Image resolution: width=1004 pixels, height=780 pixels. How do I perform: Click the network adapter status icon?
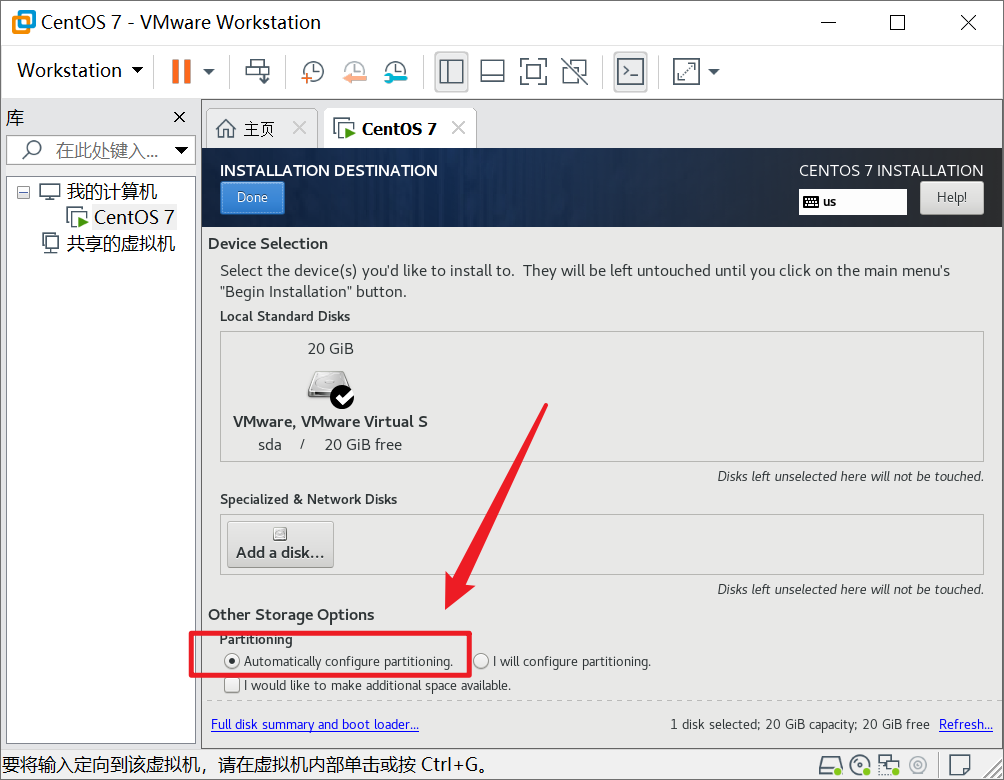point(888,765)
